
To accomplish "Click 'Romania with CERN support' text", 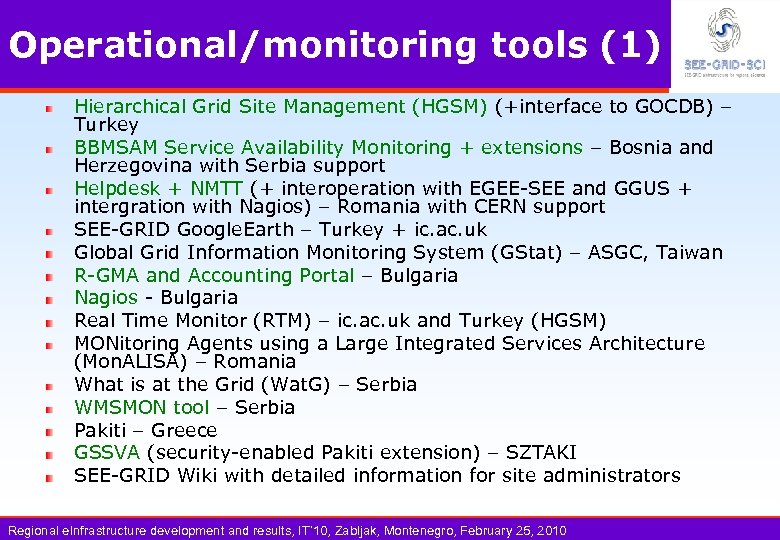I will coord(471,206).
